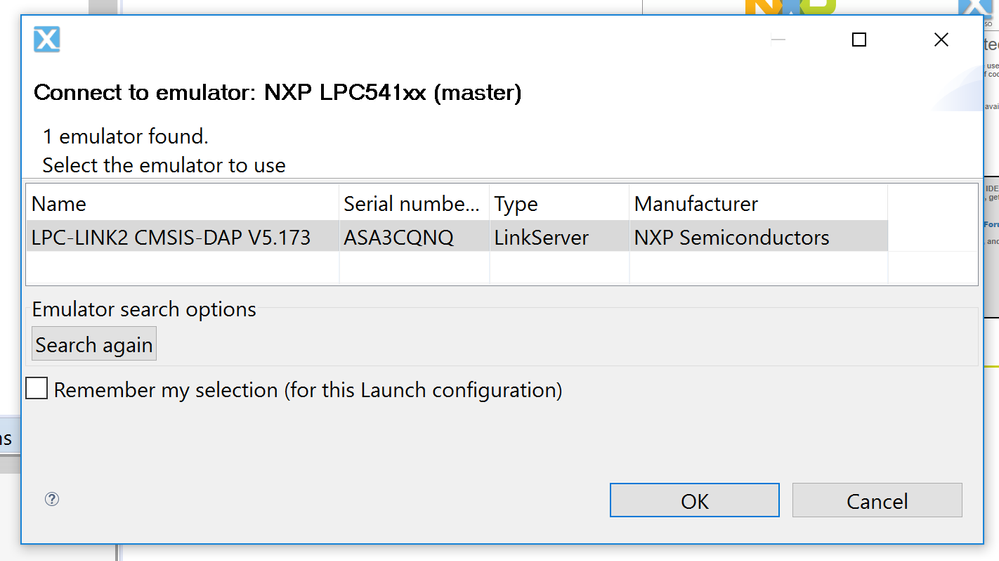Click the MCUXpresso X logo in title bar

[47, 40]
